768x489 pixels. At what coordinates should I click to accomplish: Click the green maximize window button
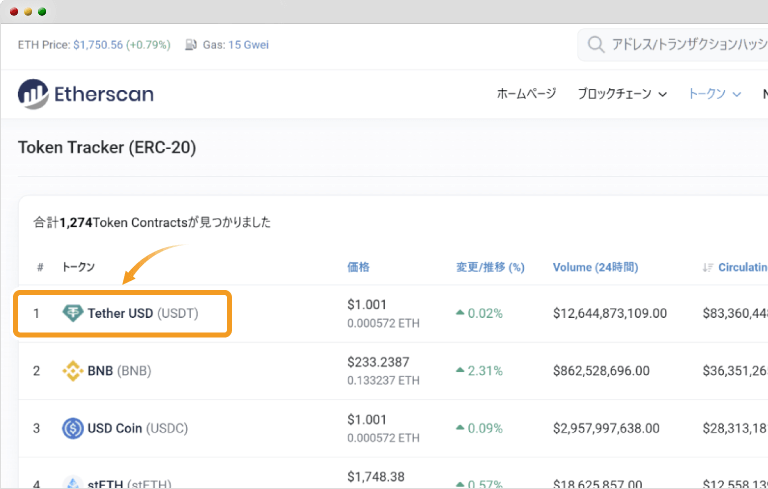[x=42, y=11]
